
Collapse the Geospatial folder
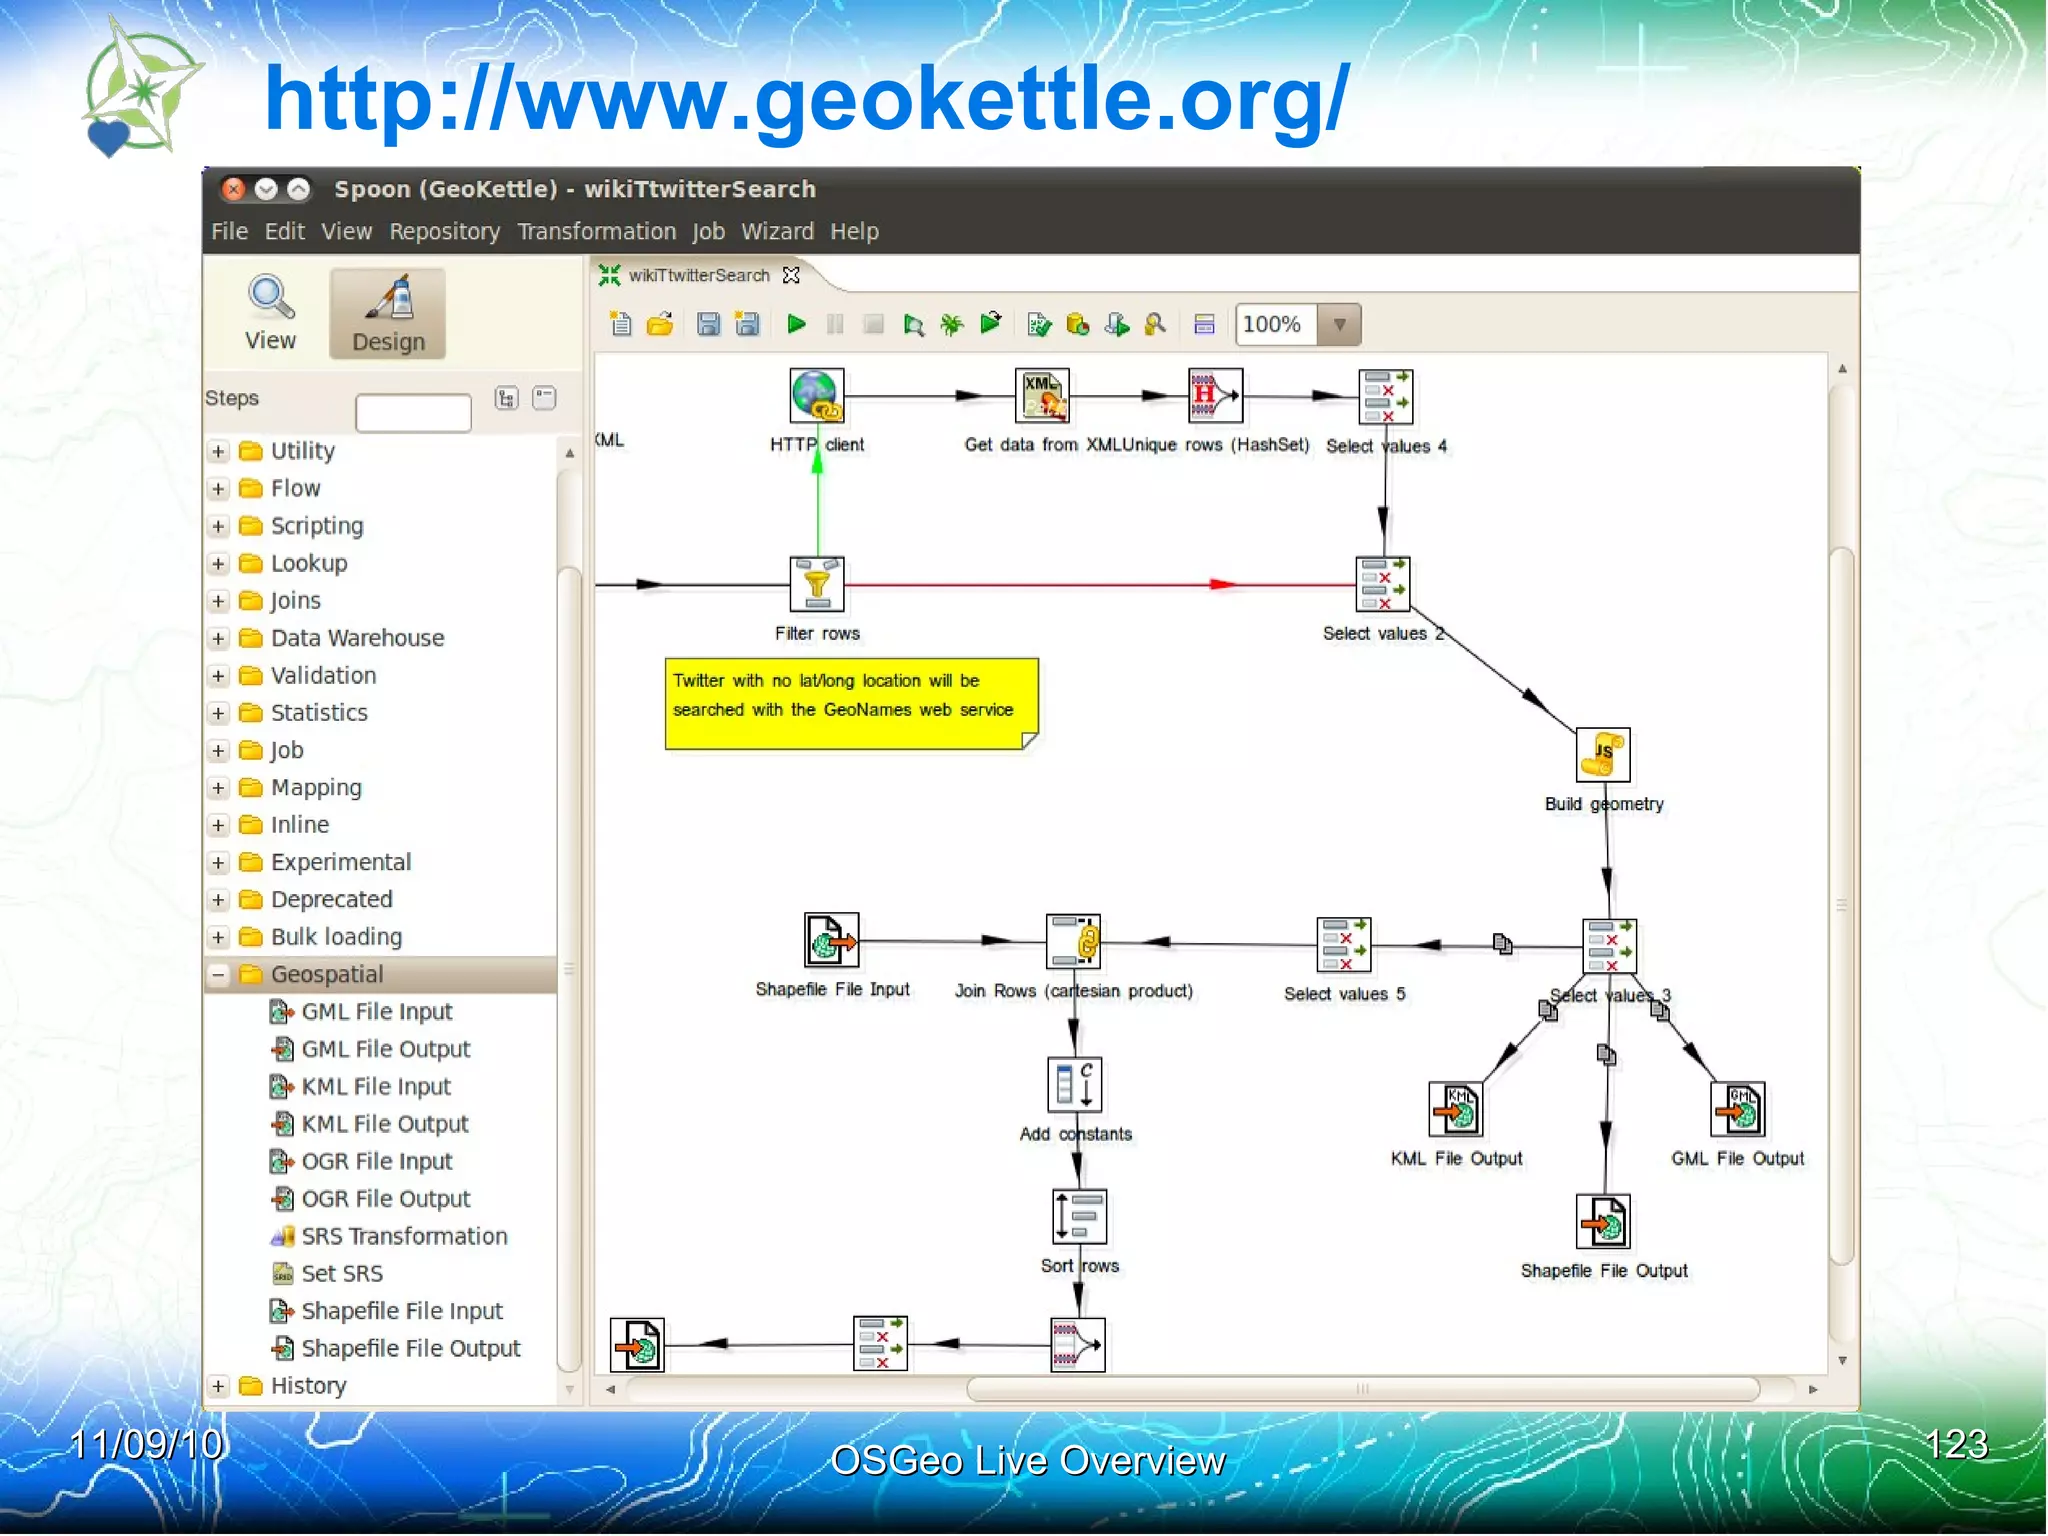coord(218,974)
